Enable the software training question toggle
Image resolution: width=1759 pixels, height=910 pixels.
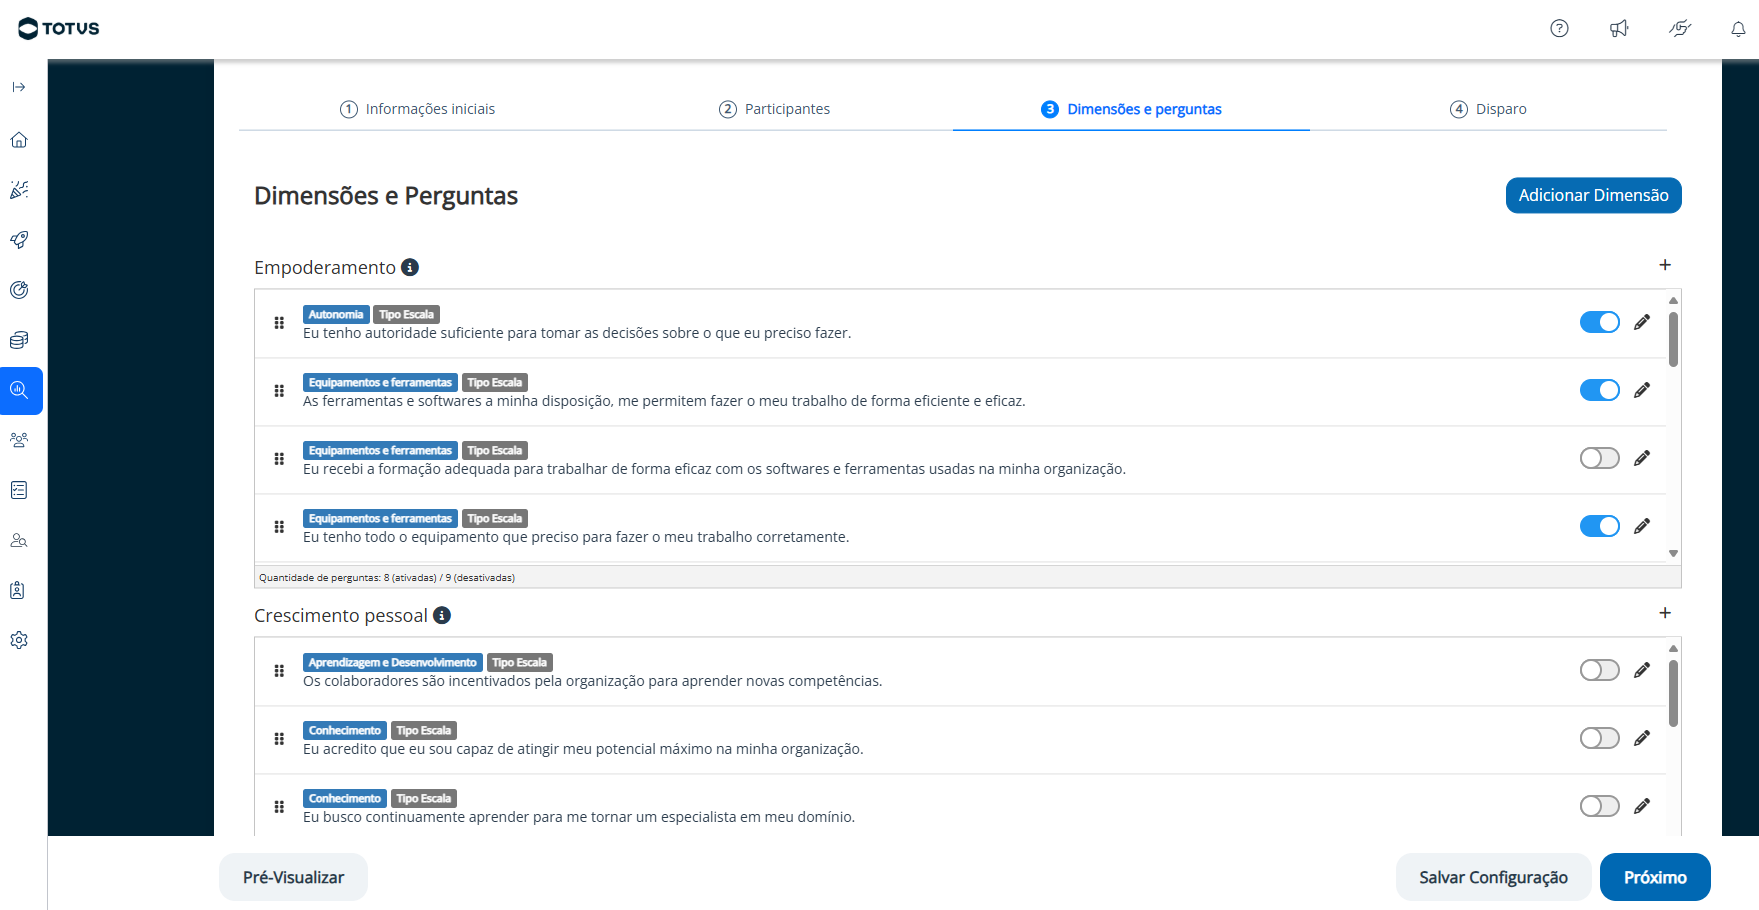pos(1599,458)
